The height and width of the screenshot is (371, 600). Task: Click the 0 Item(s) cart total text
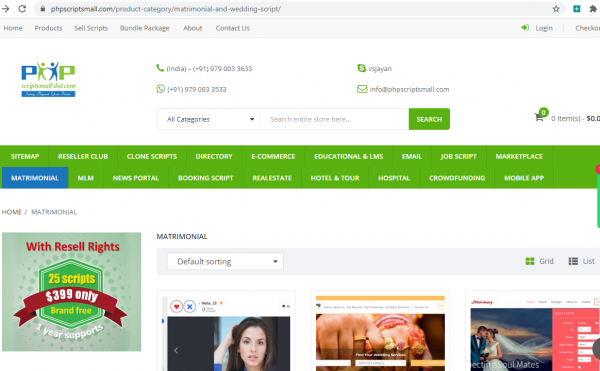(x=575, y=119)
